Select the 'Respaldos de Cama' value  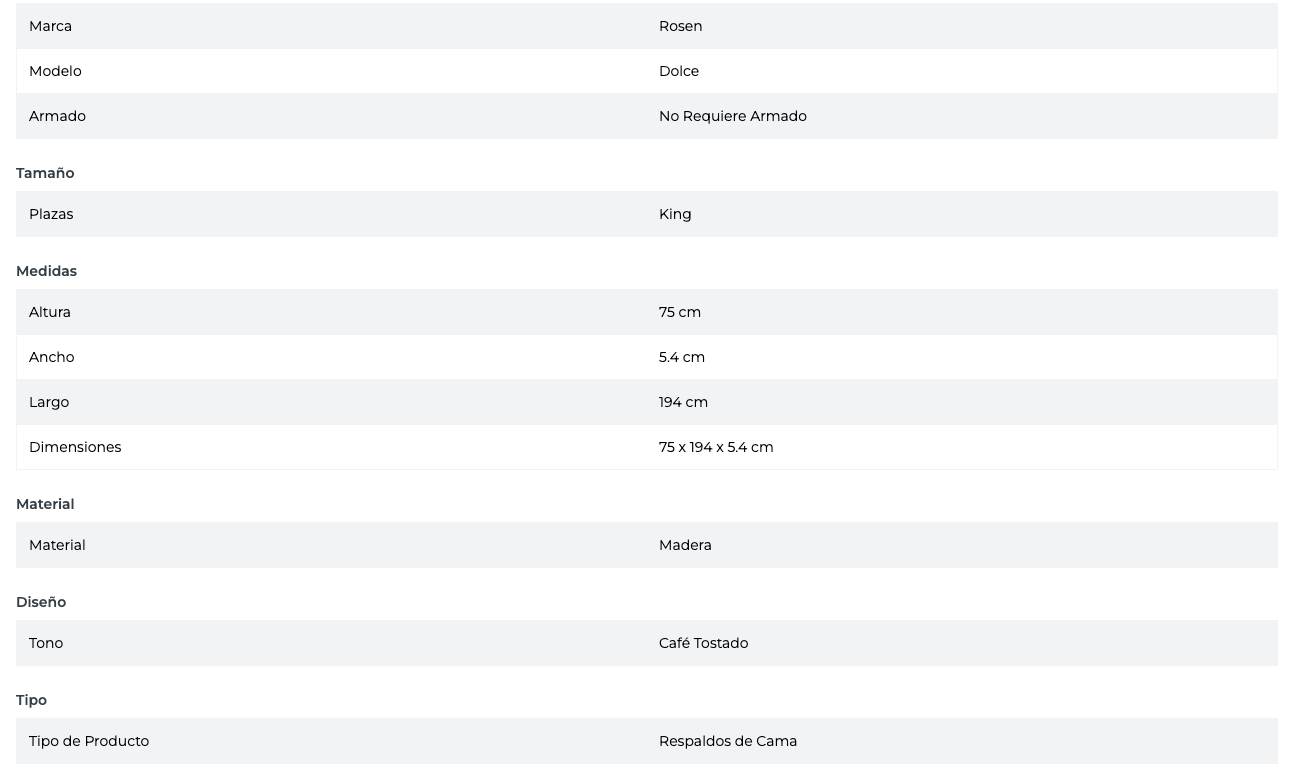click(727, 741)
